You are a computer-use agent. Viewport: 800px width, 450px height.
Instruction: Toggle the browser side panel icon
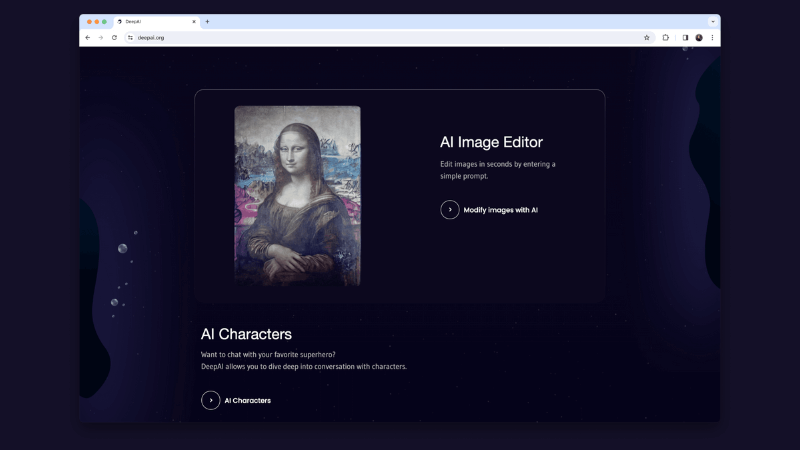coord(685,38)
